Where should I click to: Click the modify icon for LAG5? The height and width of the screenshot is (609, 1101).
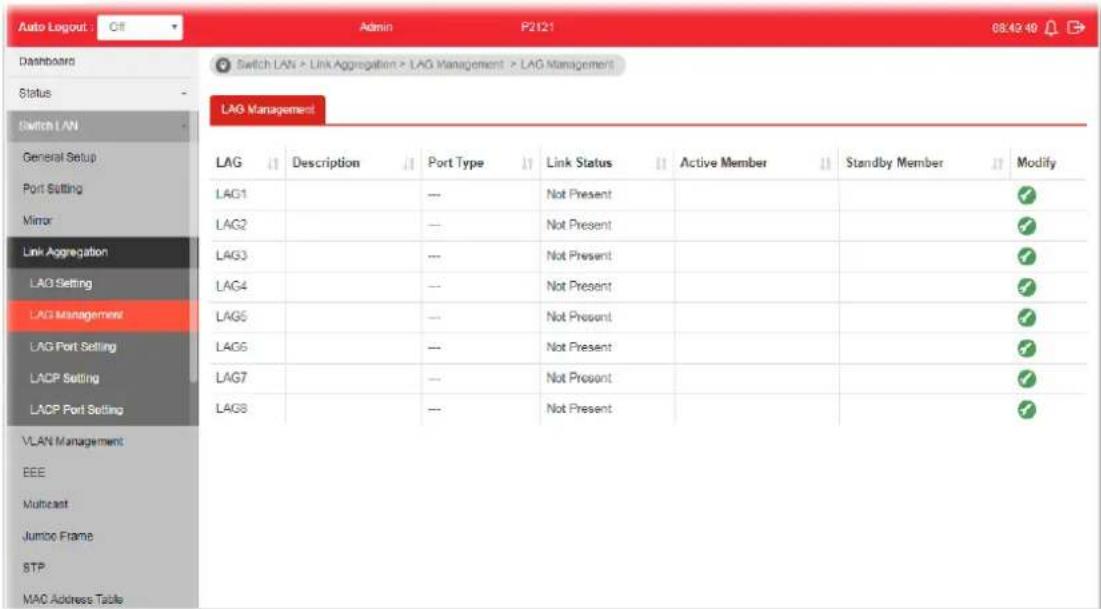(1027, 317)
